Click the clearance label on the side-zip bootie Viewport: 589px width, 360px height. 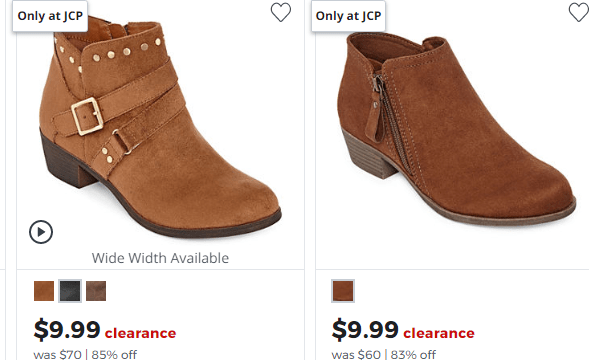pyautogui.click(x=439, y=333)
